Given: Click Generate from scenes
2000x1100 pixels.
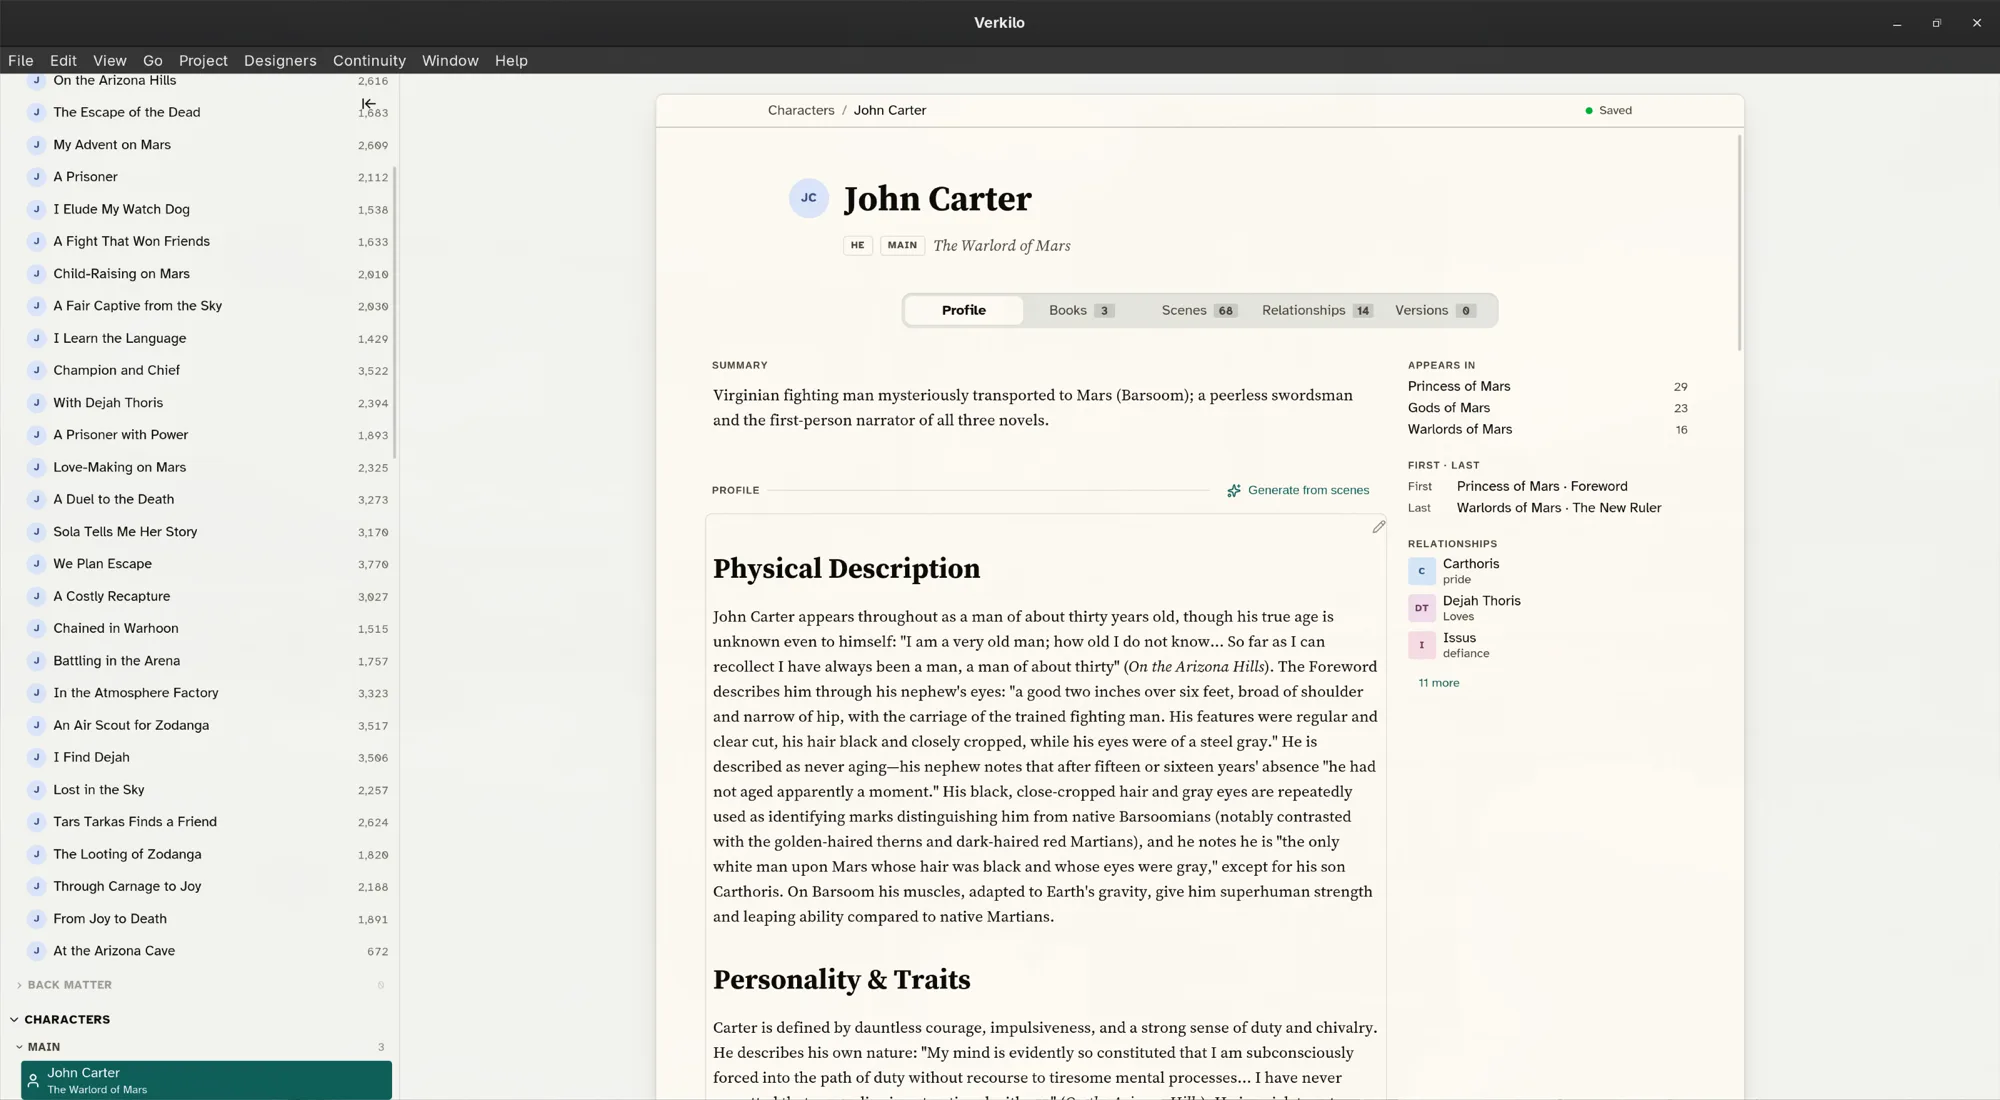Looking at the screenshot, I should 1298,491.
